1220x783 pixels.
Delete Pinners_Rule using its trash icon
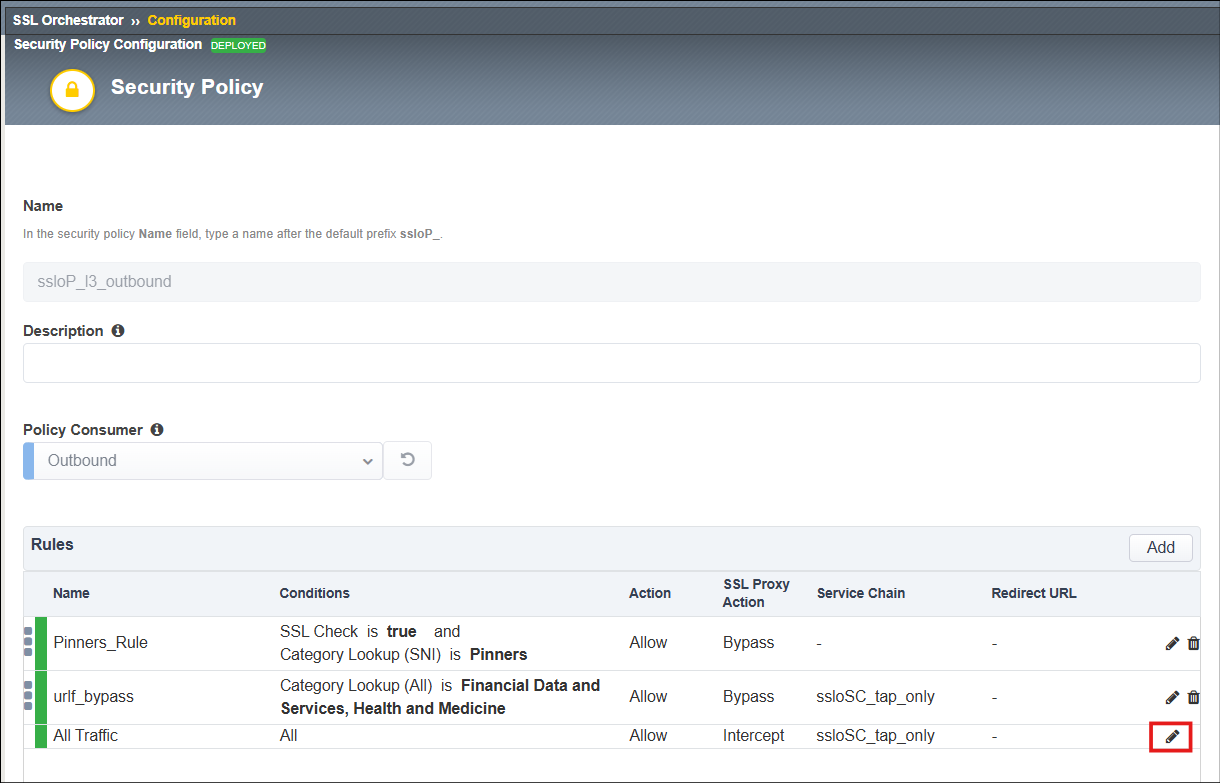coord(1193,643)
